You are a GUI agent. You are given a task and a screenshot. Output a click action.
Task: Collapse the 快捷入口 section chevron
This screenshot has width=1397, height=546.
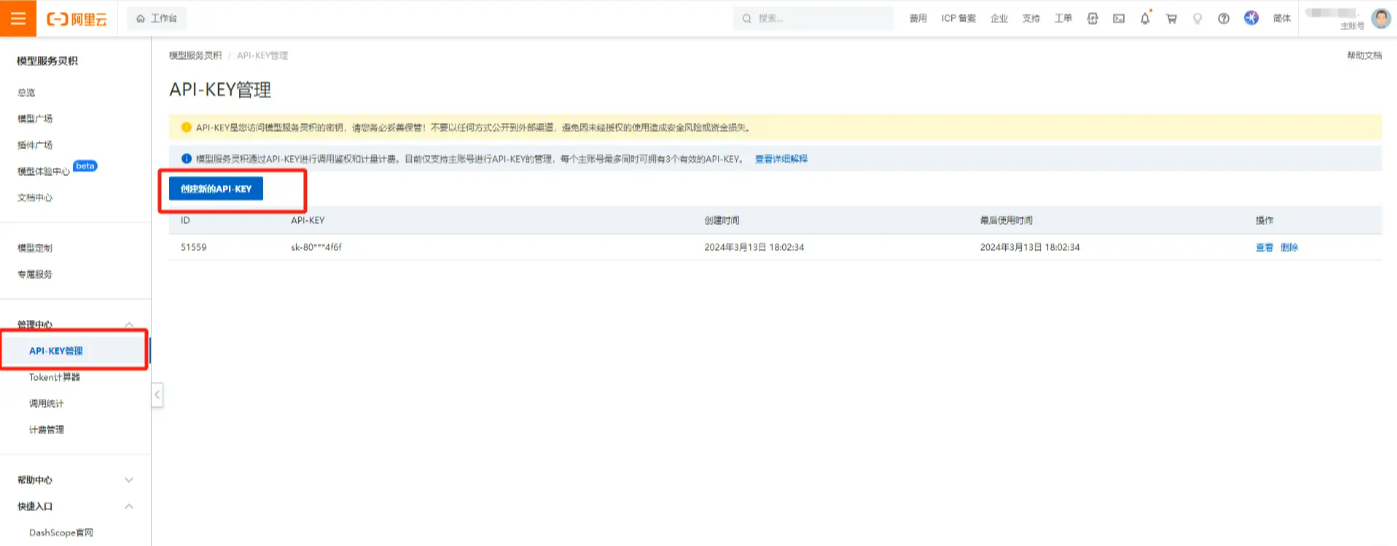tap(128, 506)
